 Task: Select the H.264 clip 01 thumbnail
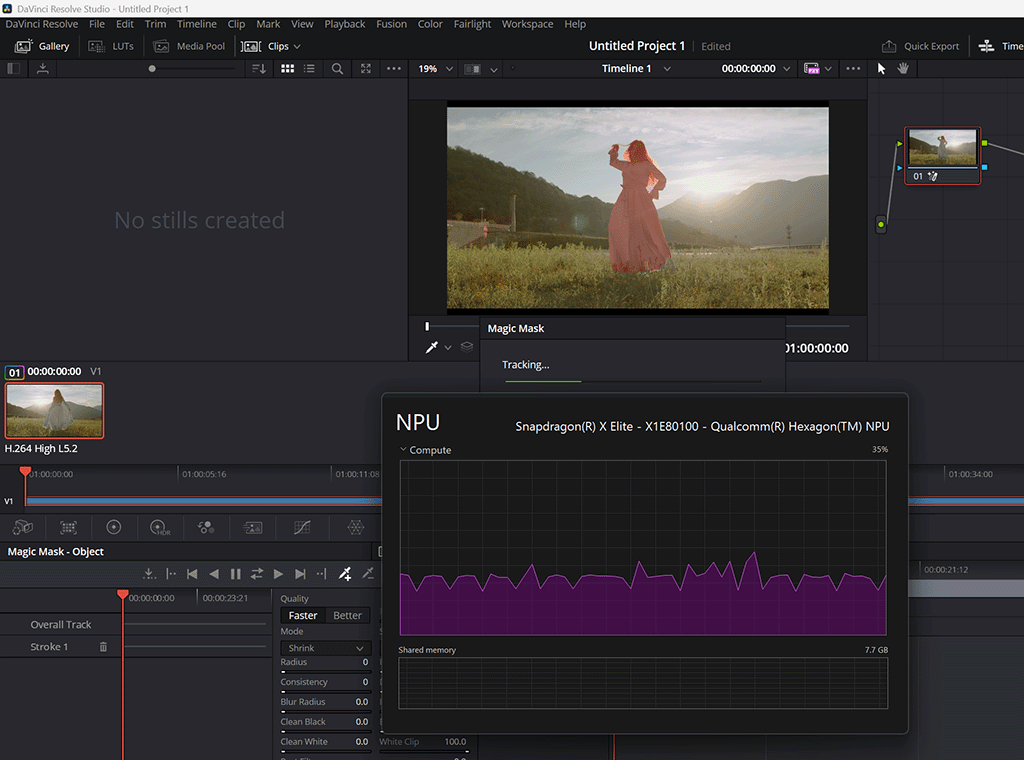tap(54, 410)
